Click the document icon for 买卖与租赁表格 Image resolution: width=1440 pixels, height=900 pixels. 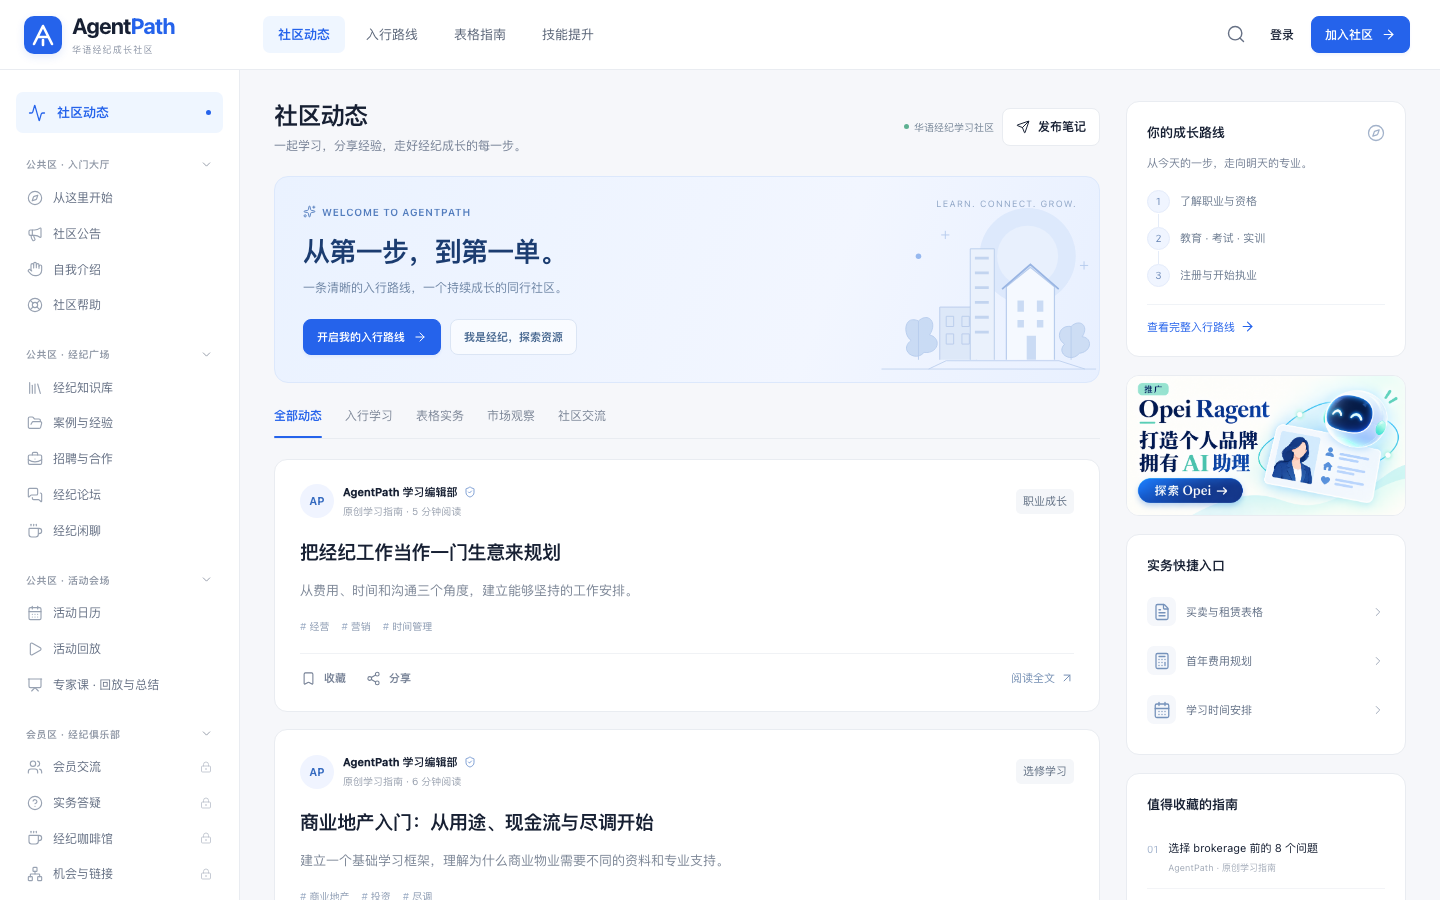click(1162, 612)
